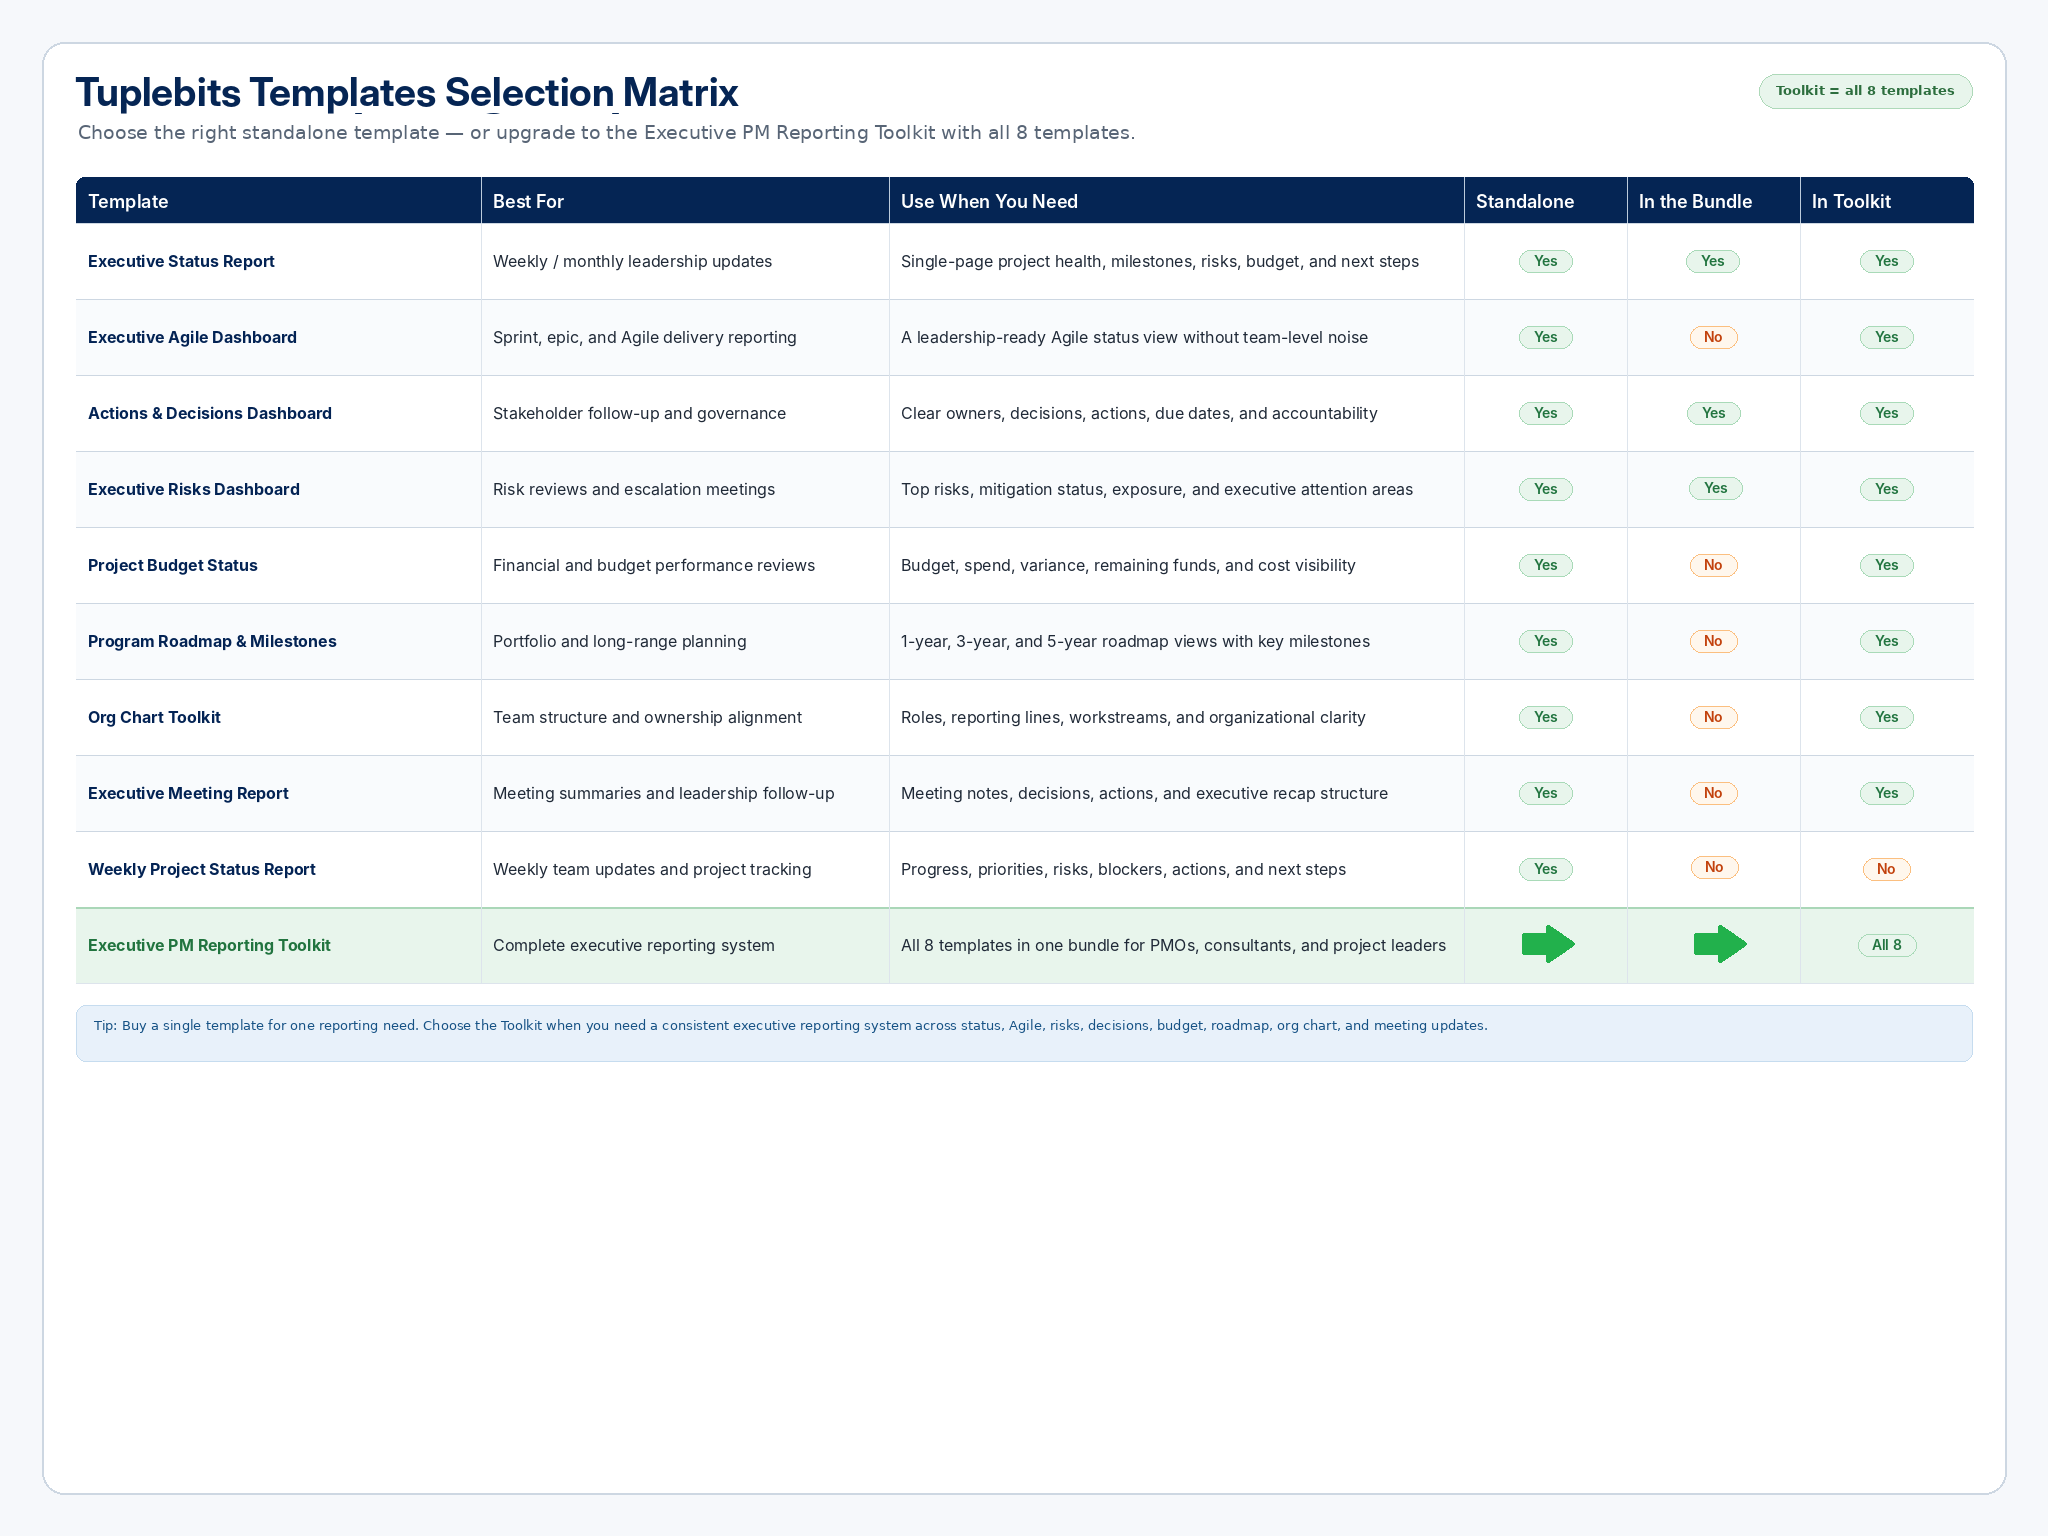This screenshot has width=2048, height=1536.
Task: Click the Standalone 'Yes' badge for Executive Status Report
Action: (x=1545, y=261)
